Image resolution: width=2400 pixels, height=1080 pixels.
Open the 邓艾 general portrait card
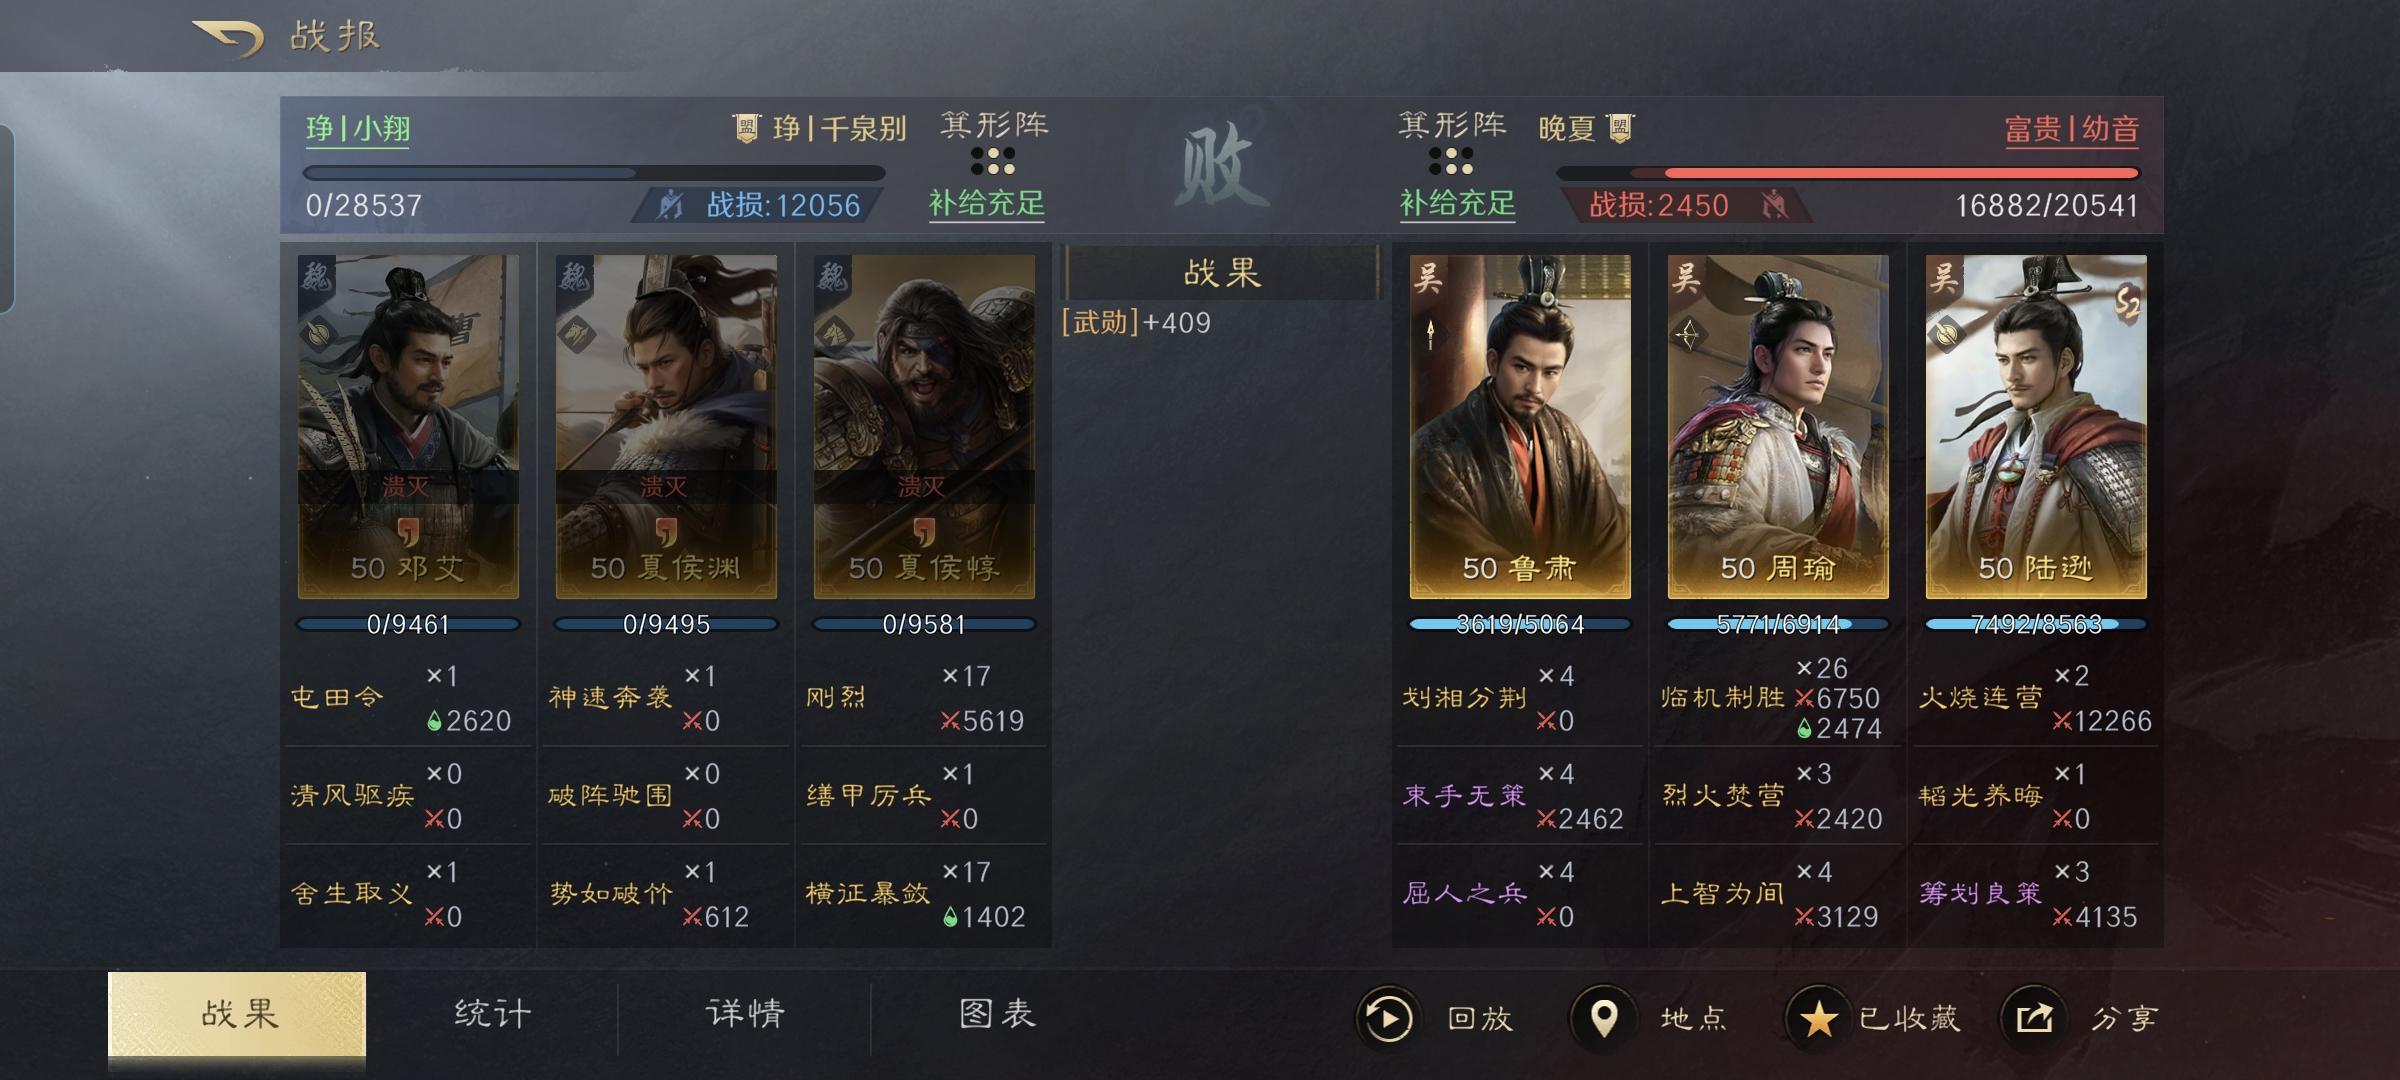click(x=408, y=427)
